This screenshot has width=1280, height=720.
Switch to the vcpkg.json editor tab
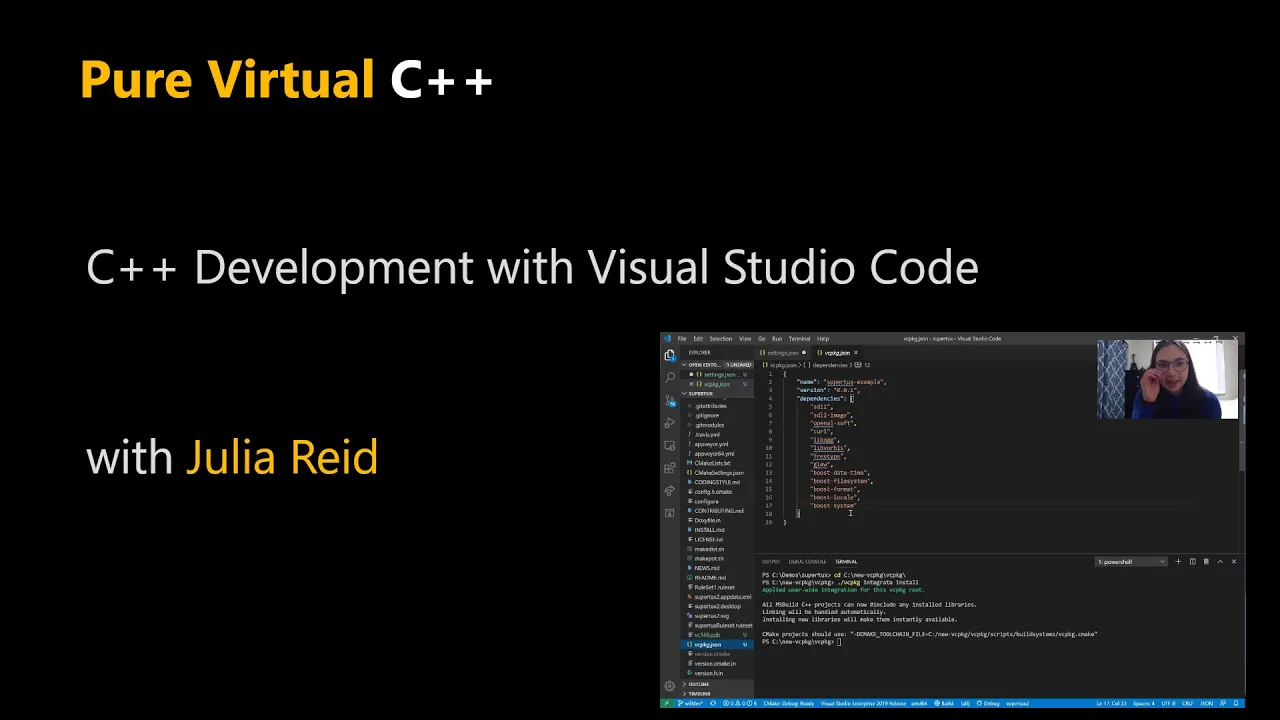(x=836, y=353)
